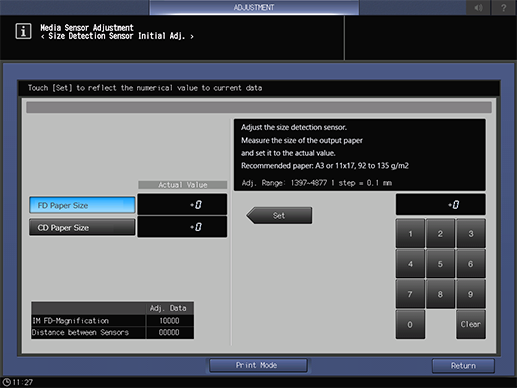Tap keypad digit 9
The width and height of the screenshot is (517, 388).
(x=471, y=294)
